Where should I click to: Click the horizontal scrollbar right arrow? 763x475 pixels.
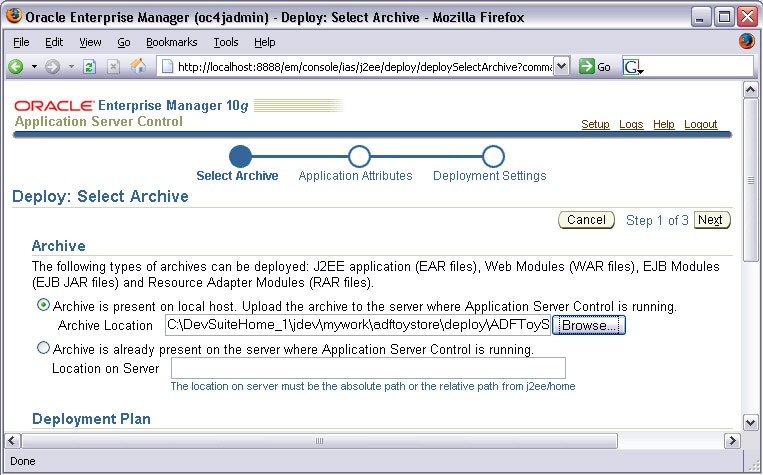(x=732, y=441)
